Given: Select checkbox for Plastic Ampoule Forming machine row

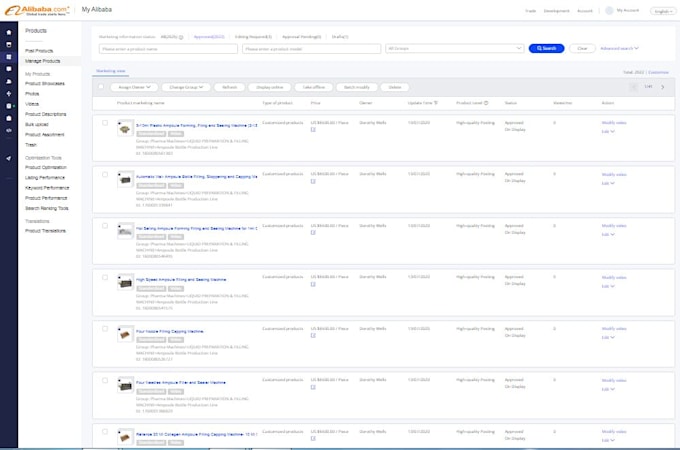Looking at the screenshot, I should pos(105,123).
